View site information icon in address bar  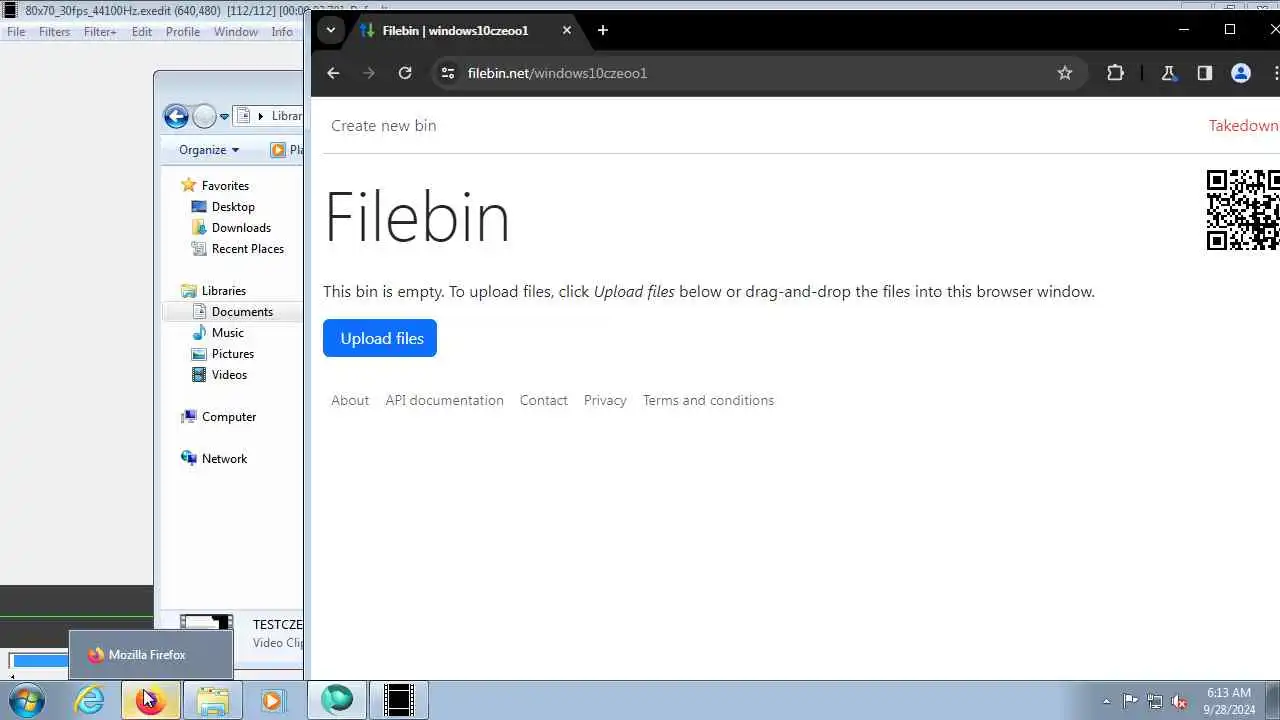click(x=448, y=73)
